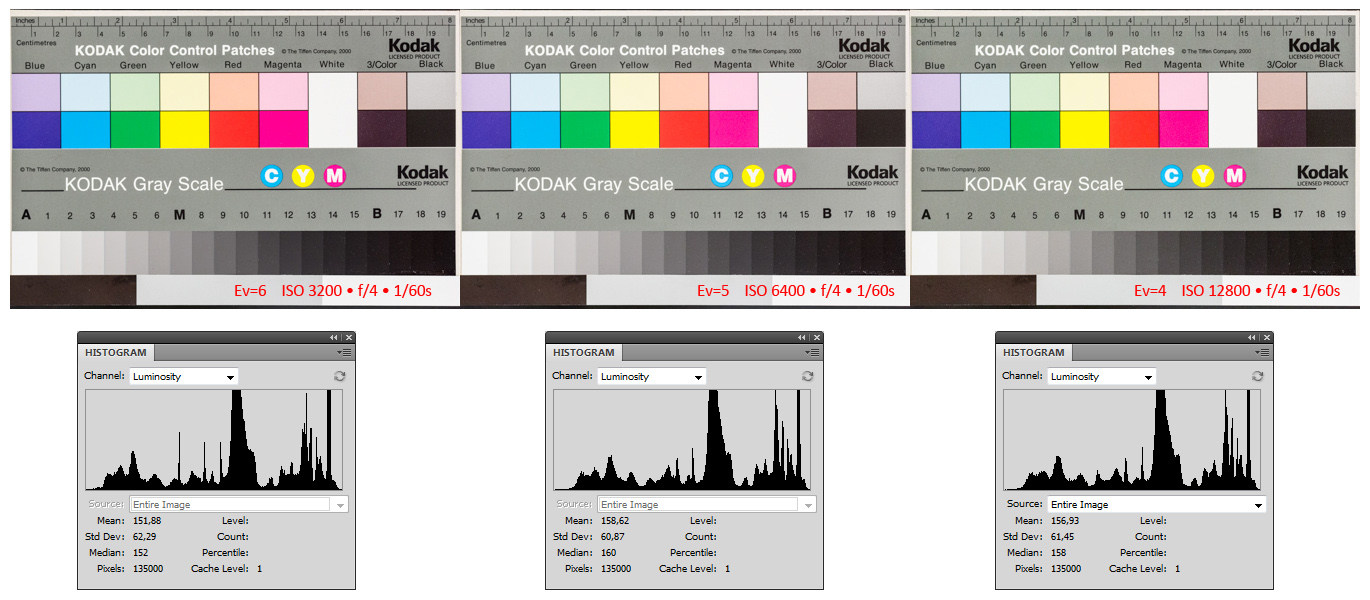Refresh the uncached histogram with Median 152
The width and height of the screenshot is (1370, 600).
tap(340, 376)
